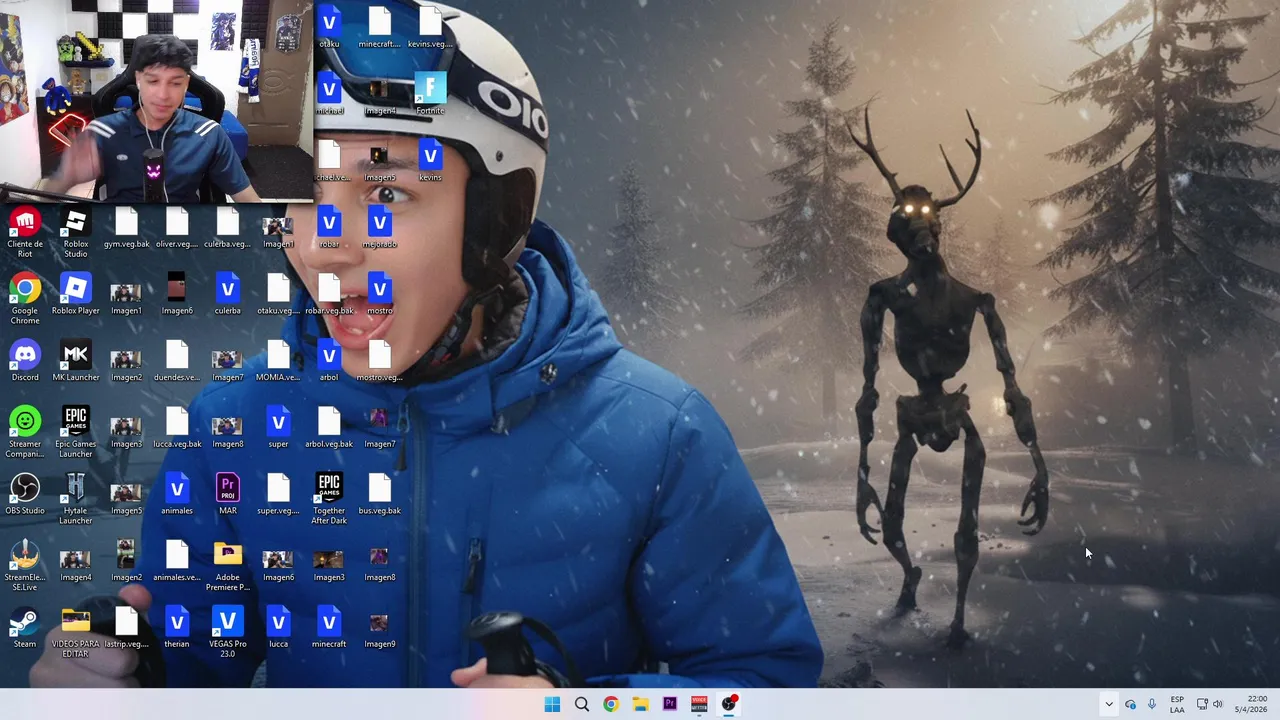Open Chrome from the taskbar

[611, 704]
